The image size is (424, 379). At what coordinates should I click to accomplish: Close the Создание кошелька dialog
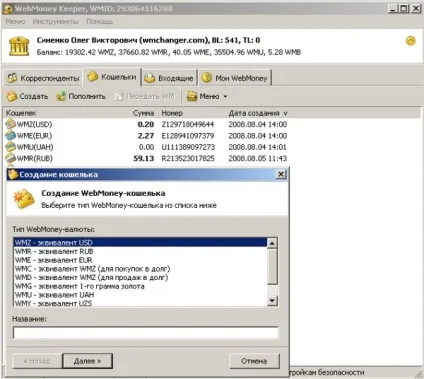click(x=281, y=174)
